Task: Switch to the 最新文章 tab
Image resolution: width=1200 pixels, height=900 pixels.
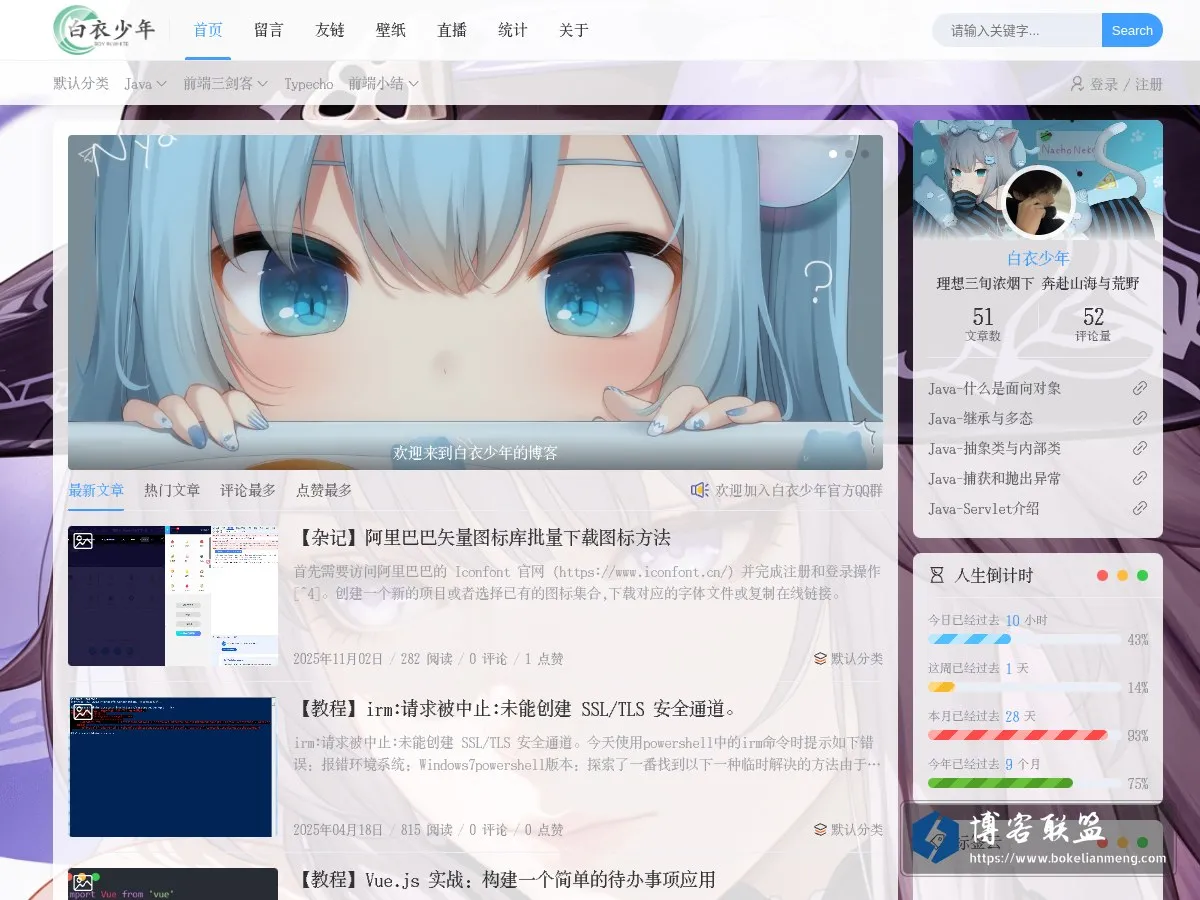Action: [96, 490]
